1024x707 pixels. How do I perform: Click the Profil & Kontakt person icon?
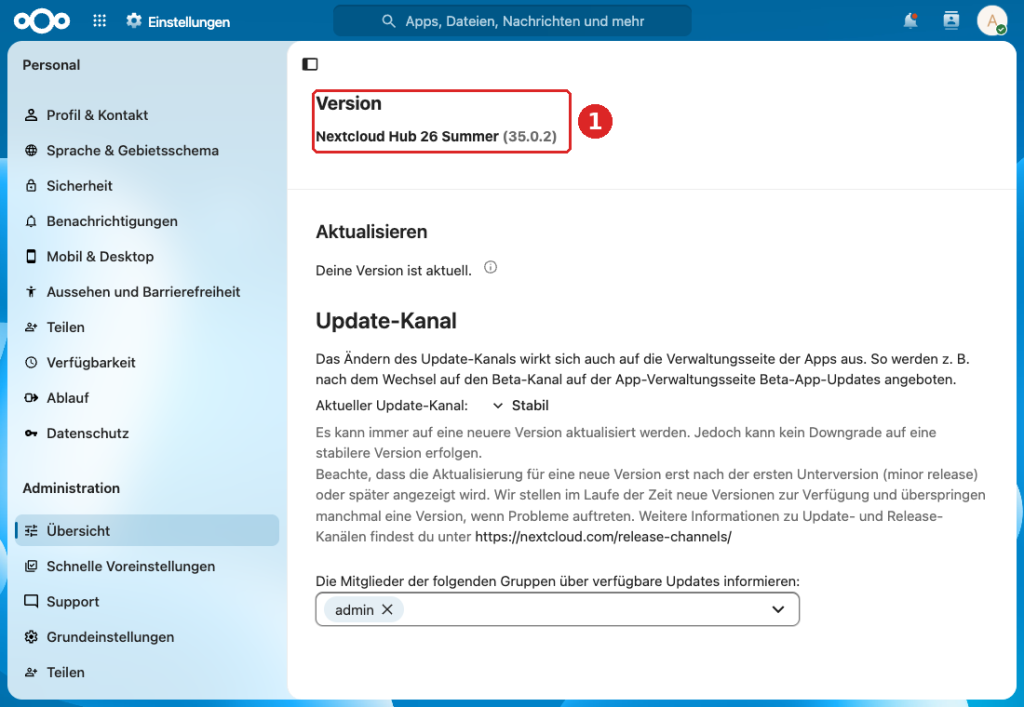[31, 115]
